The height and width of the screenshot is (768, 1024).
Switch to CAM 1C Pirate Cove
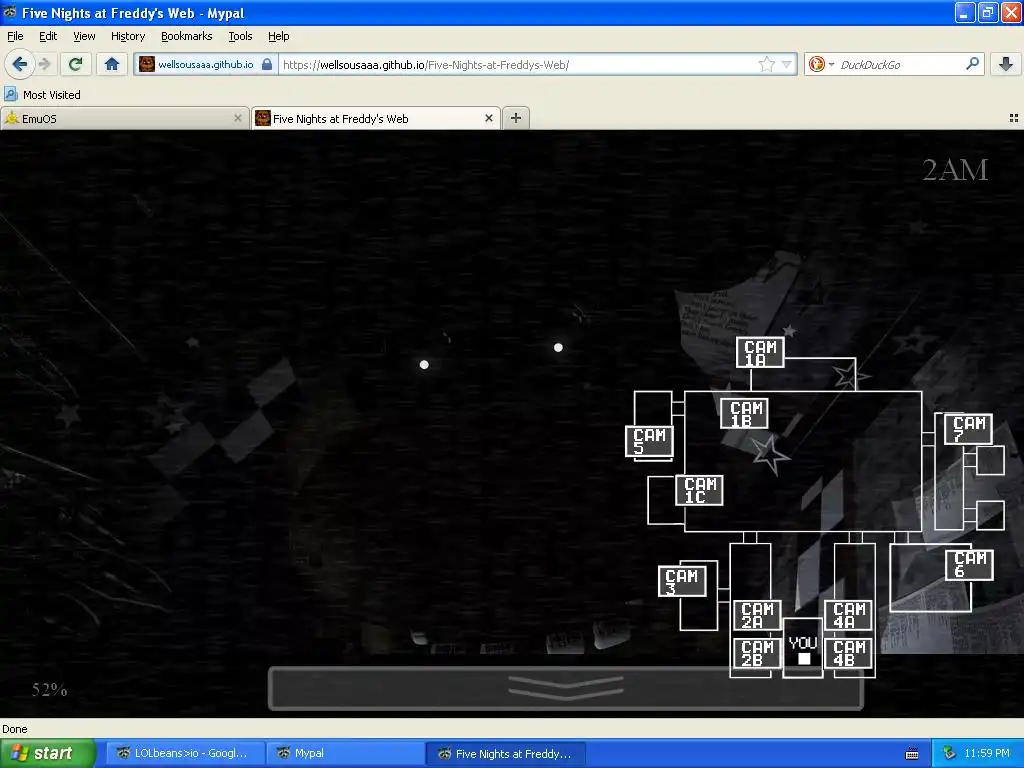point(699,490)
